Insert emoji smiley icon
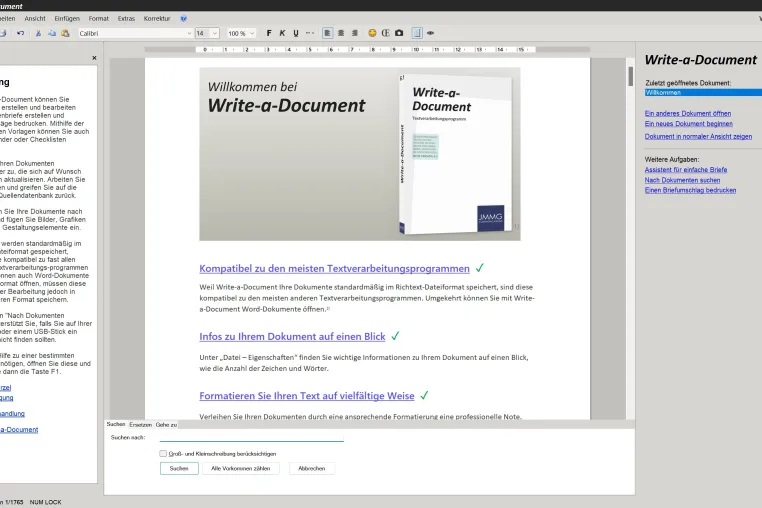762x508 pixels. click(372, 33)
